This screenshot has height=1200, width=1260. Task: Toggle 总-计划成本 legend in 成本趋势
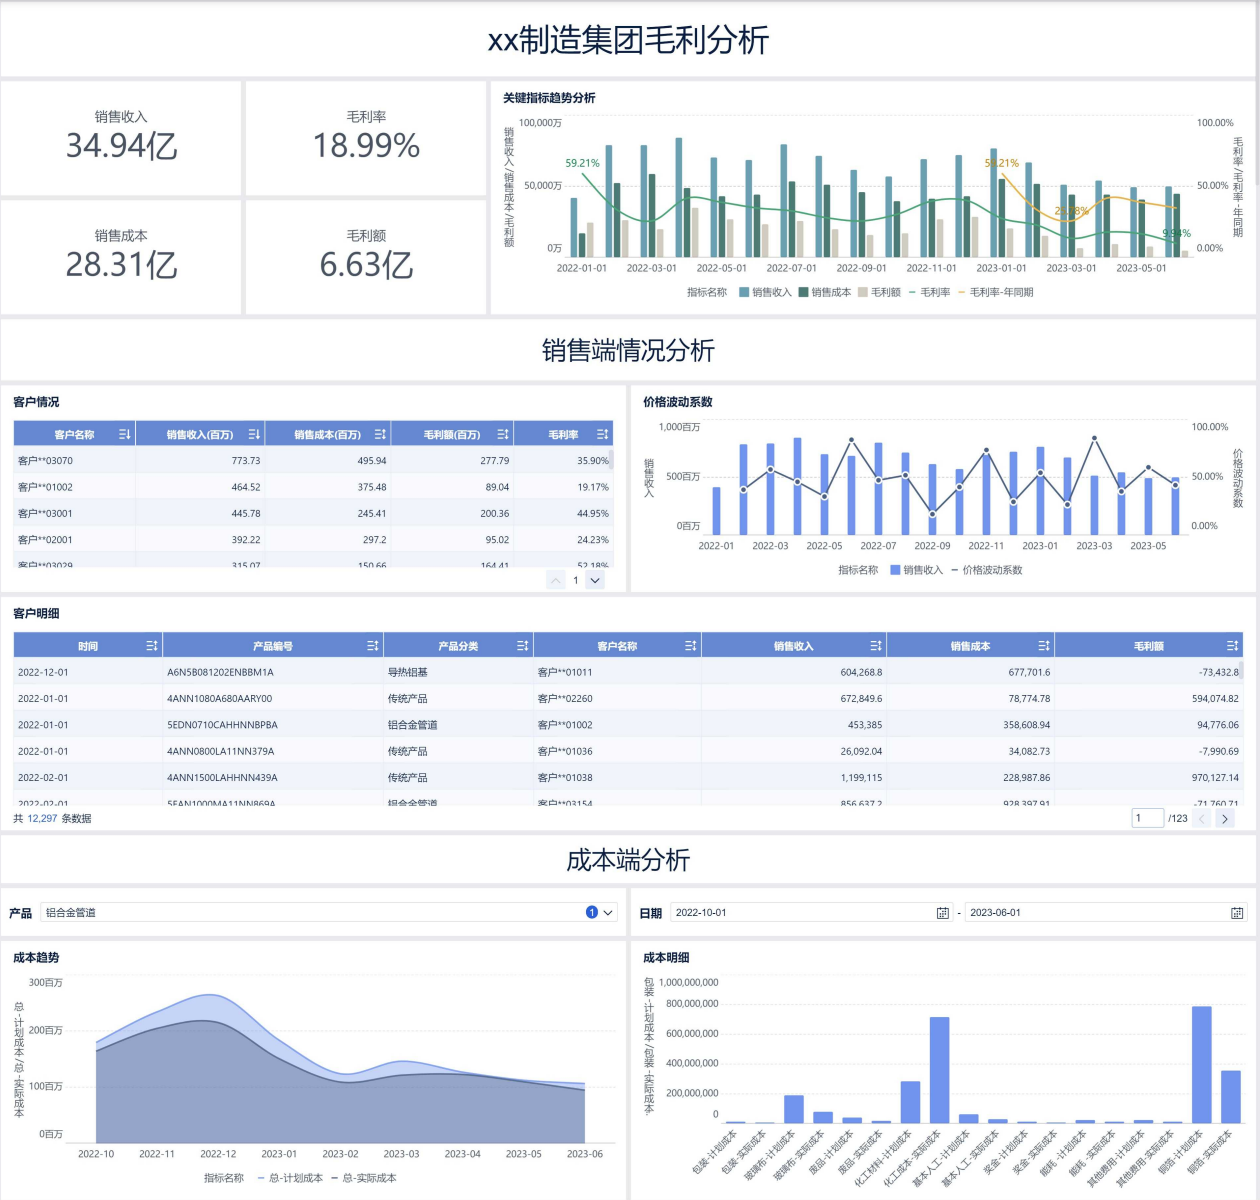point(290,1178)
